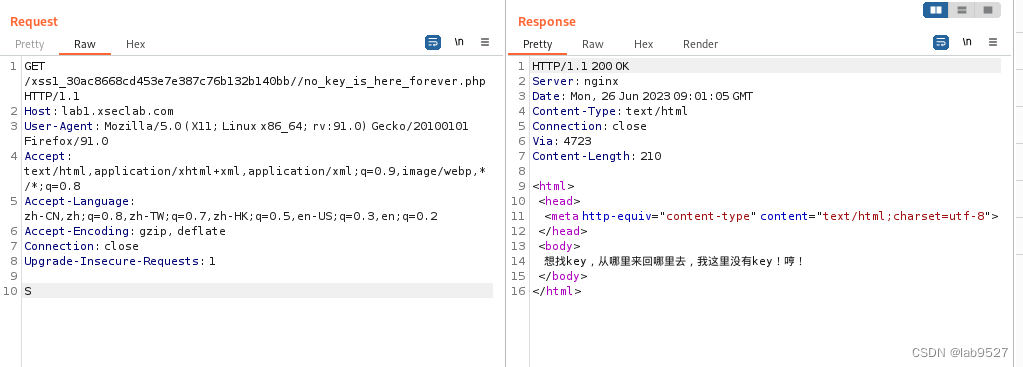Click the opening <html> tag on line 9
The width and height of the screenshot is (1023, 367).
[x=553, y=186]
